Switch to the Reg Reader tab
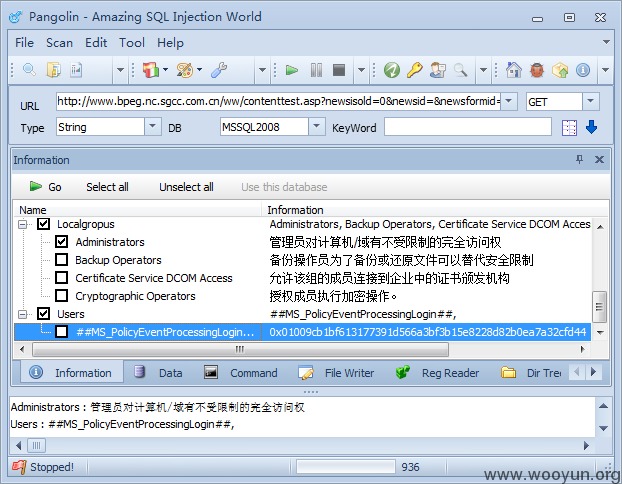 click(438, 373)
